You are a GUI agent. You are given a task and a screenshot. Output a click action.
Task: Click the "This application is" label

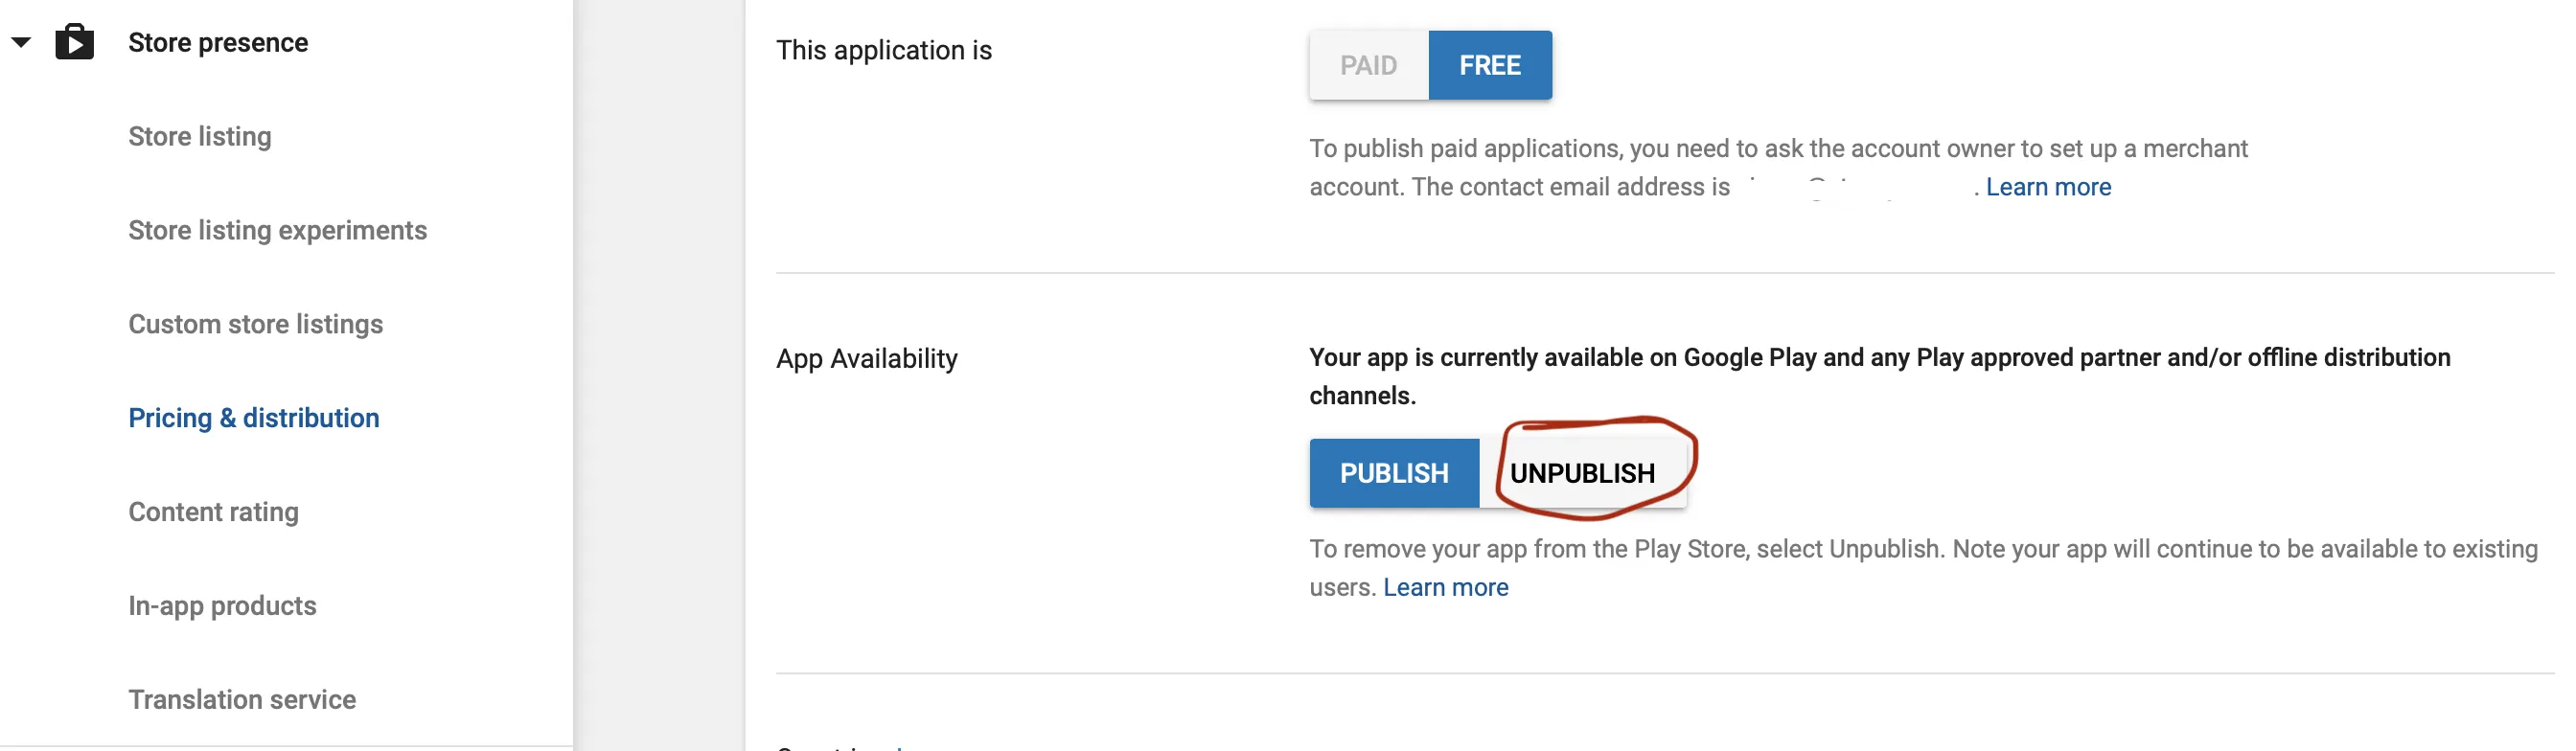click(x=883, y=51)
